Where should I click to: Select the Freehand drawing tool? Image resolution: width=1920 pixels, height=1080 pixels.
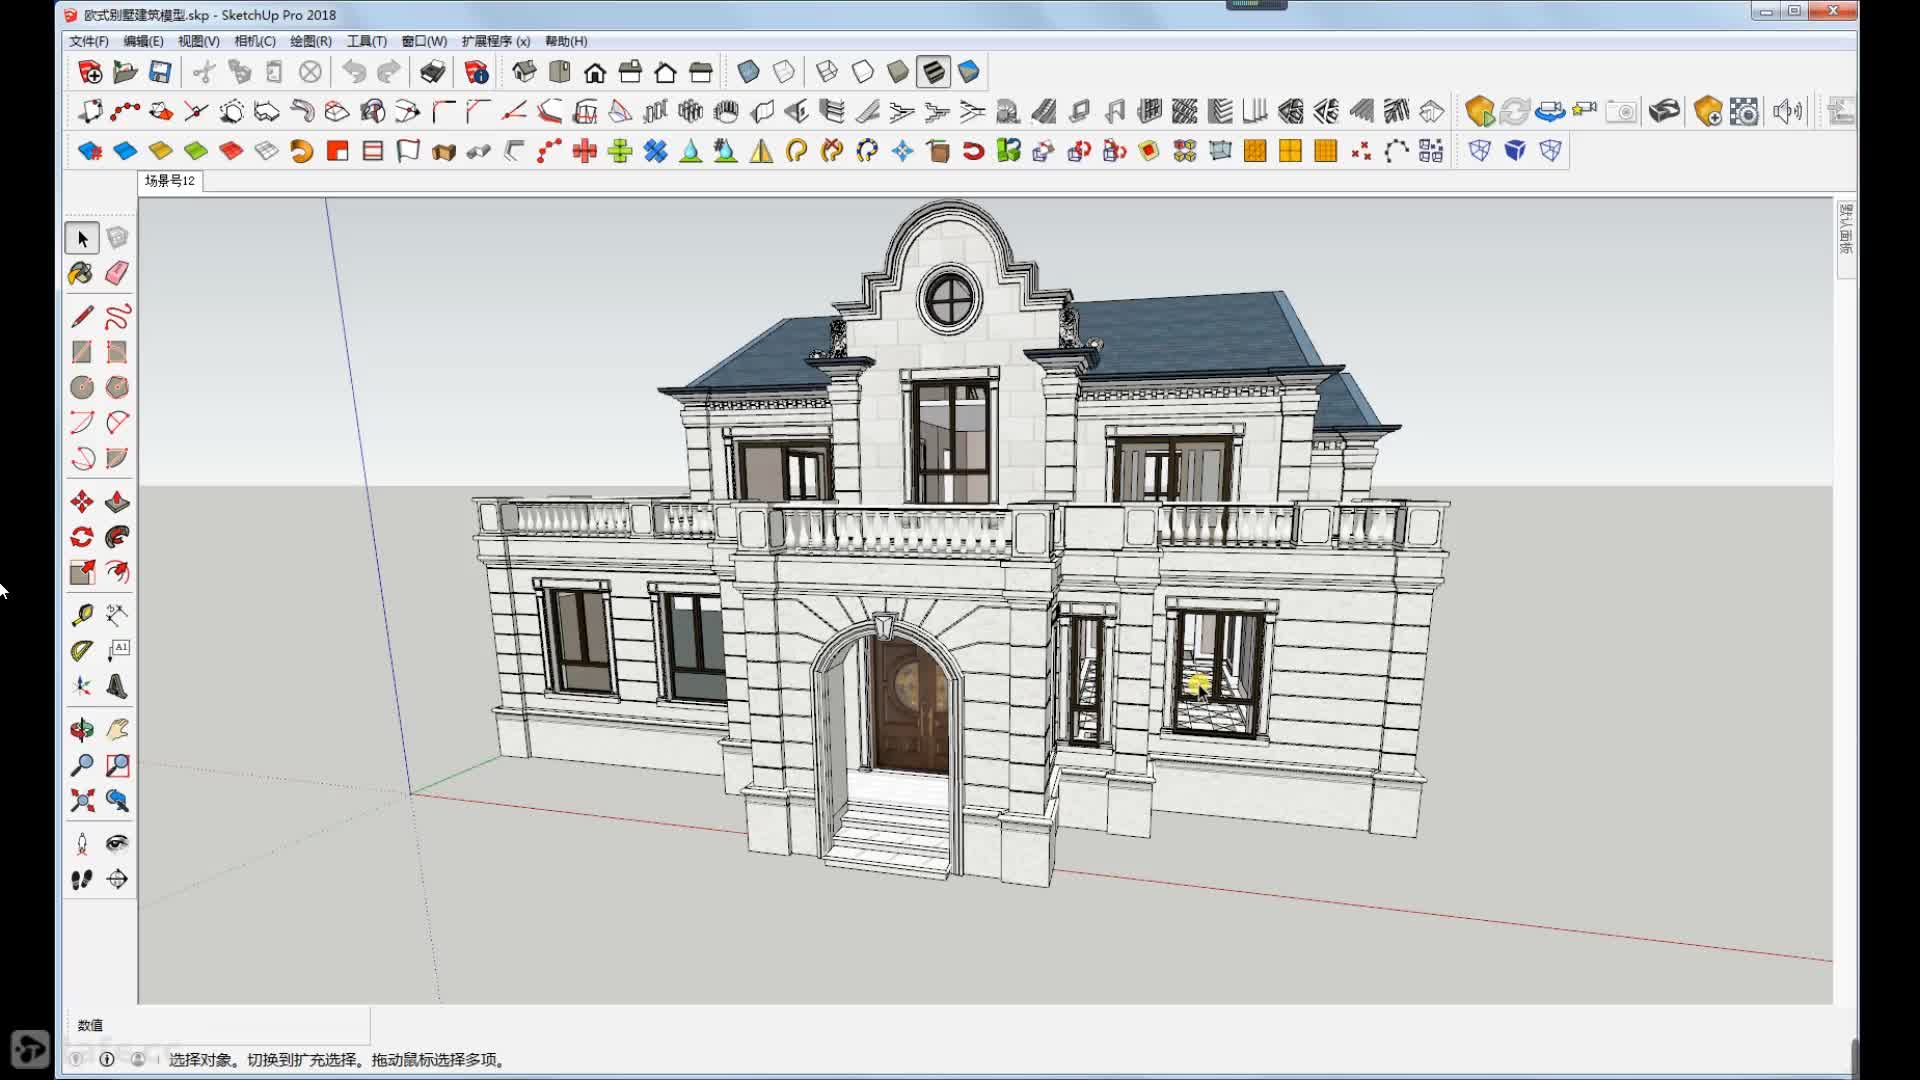pos(117,317)
